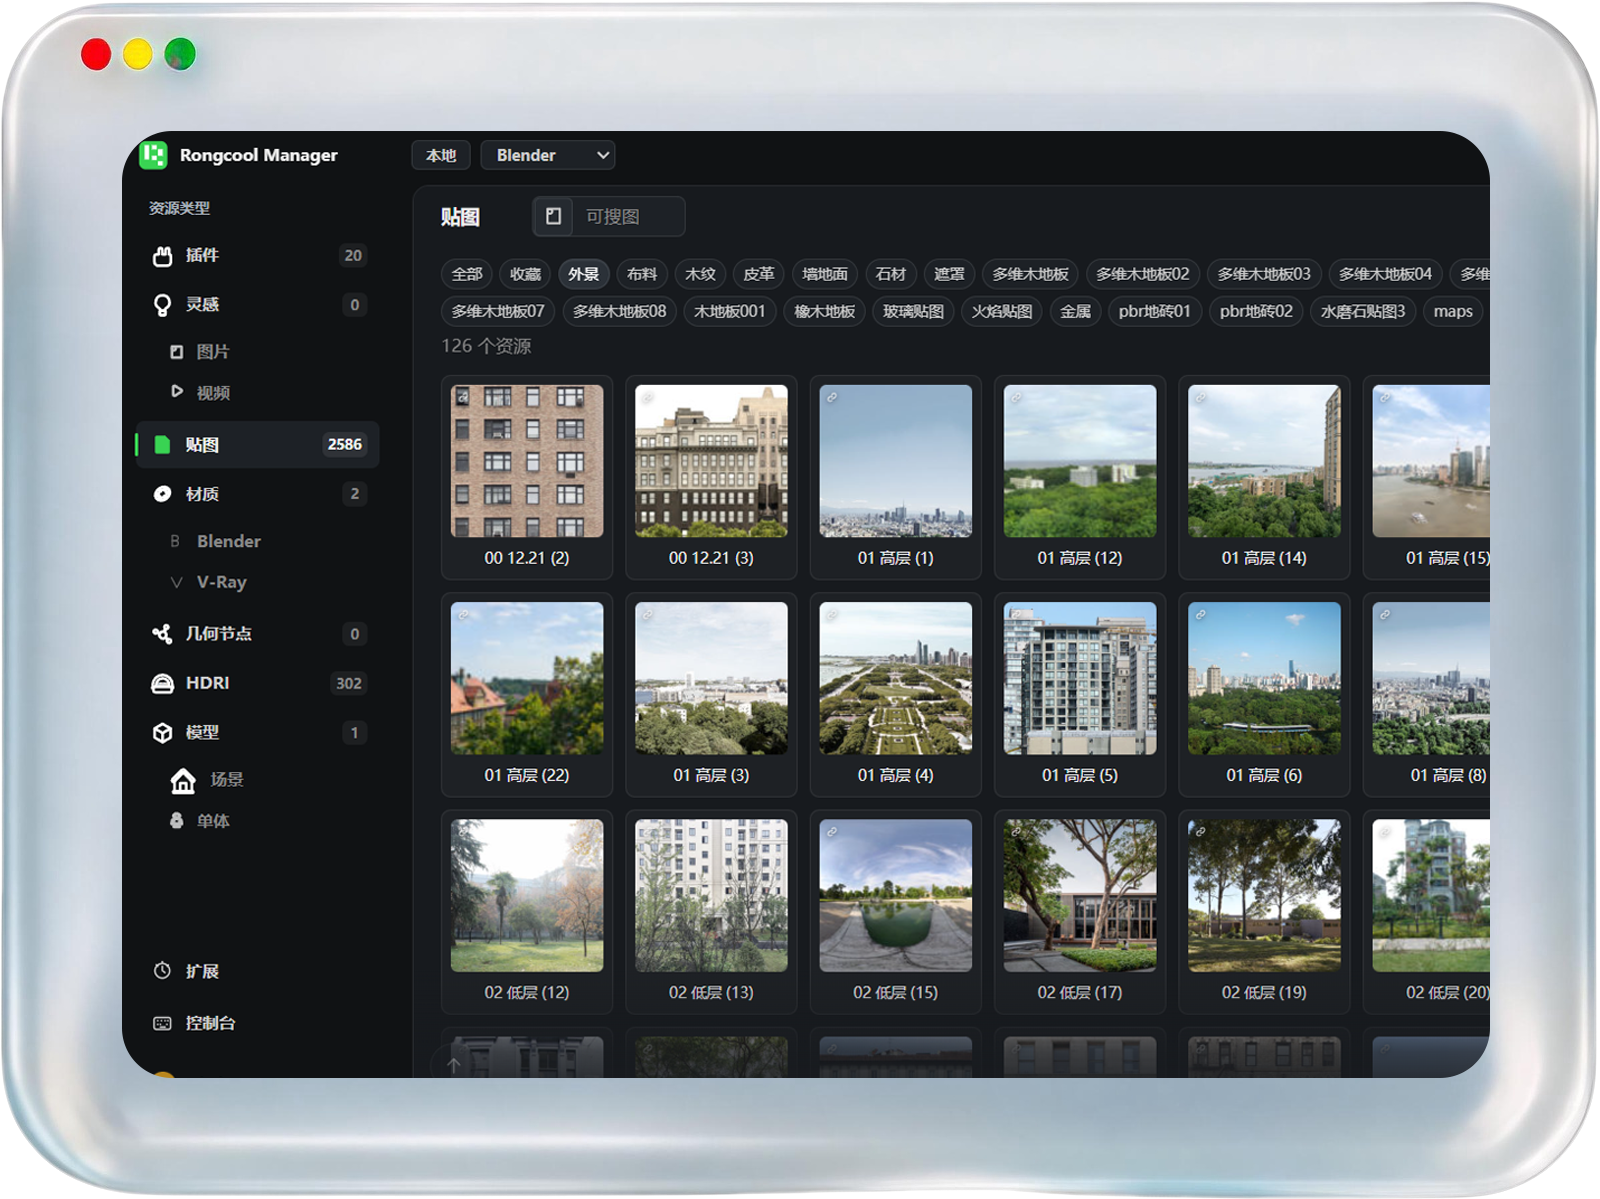This screenshot has width=1600, height=1199.
Task: Filter by the maps tag
Action: tap(1453, 311)
